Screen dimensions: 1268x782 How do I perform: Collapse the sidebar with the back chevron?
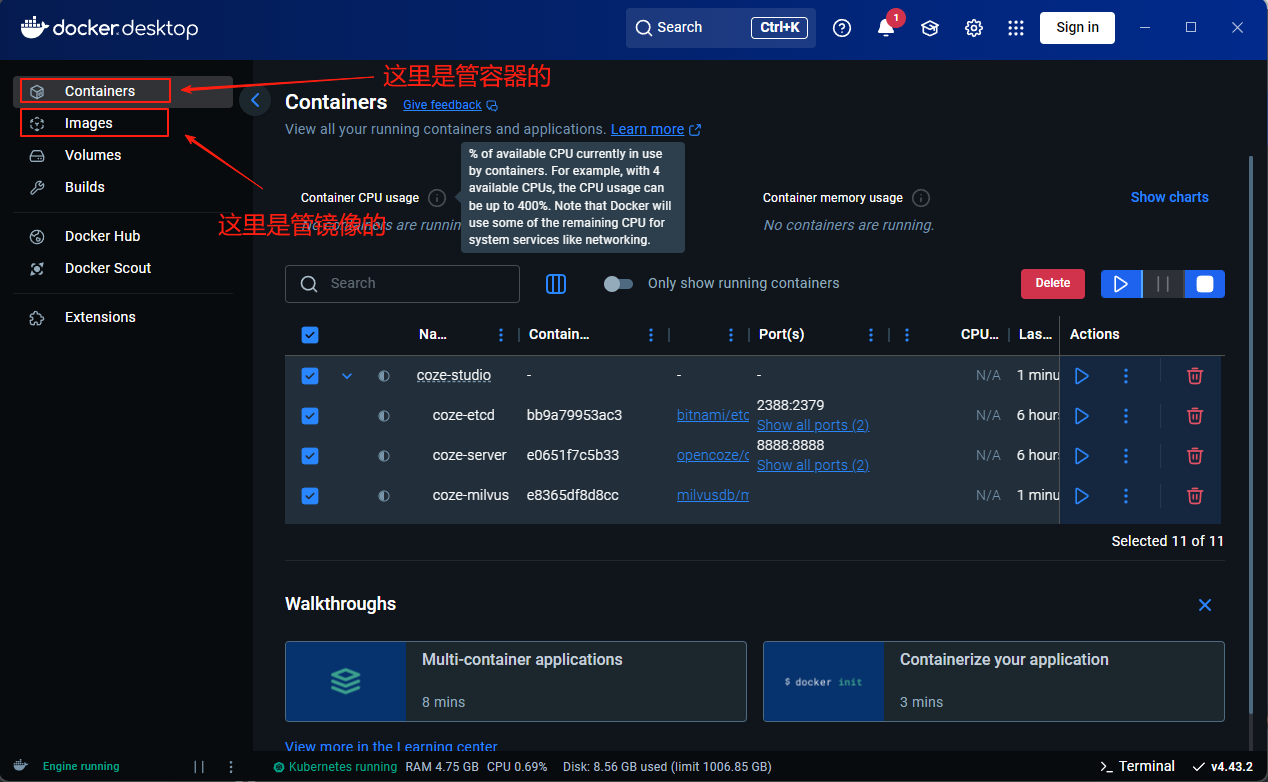pos(255,100)
